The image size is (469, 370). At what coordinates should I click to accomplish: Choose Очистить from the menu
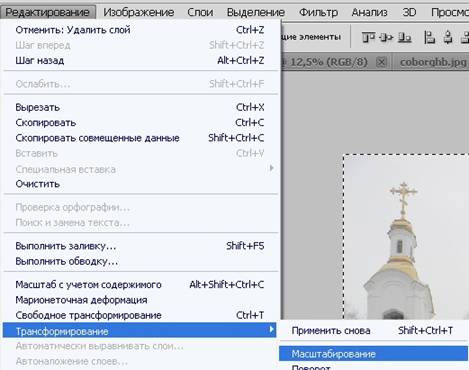[140, 184]
